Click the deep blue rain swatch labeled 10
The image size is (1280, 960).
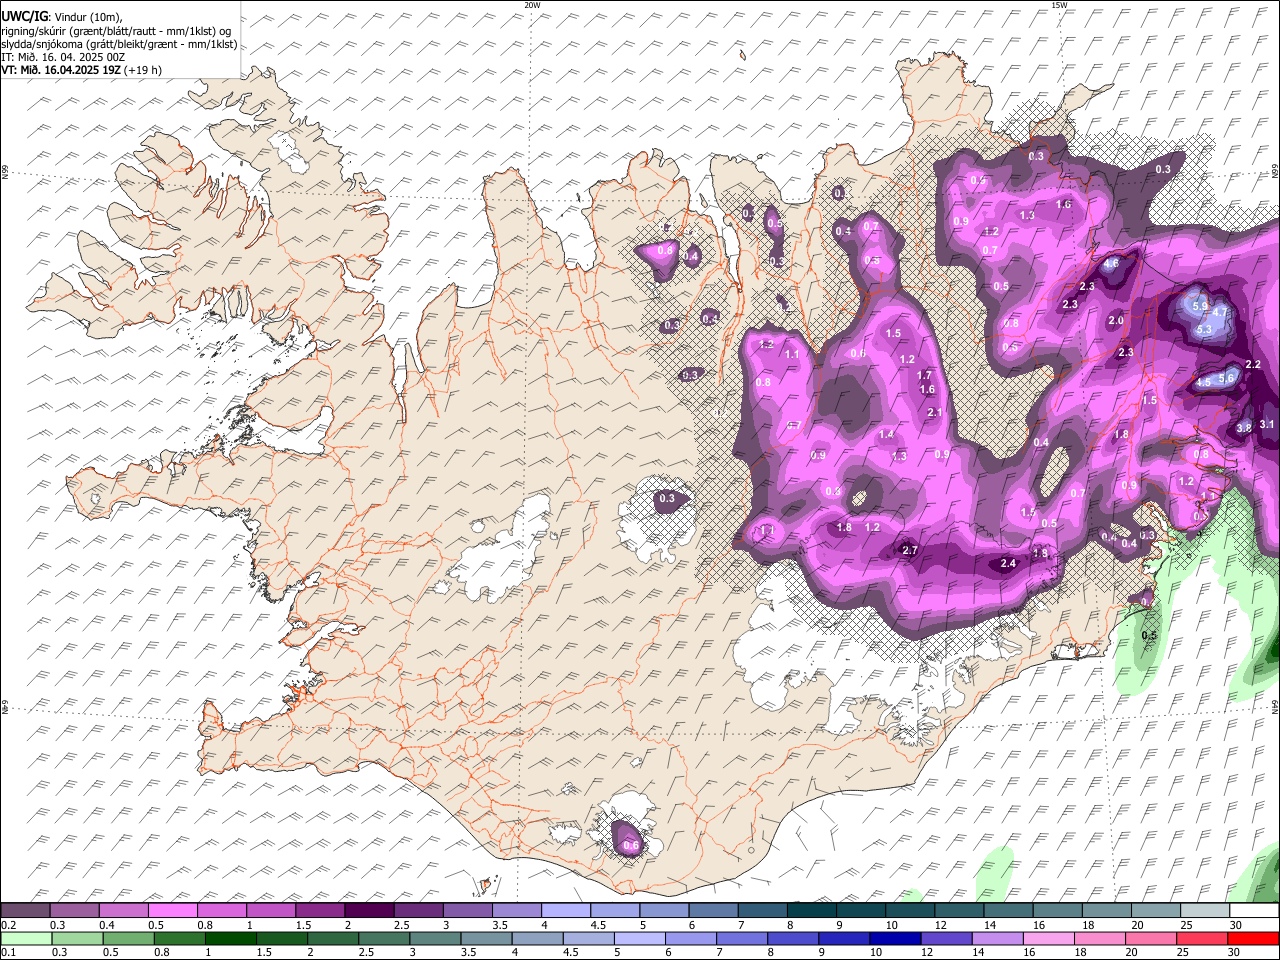(895, 938)
